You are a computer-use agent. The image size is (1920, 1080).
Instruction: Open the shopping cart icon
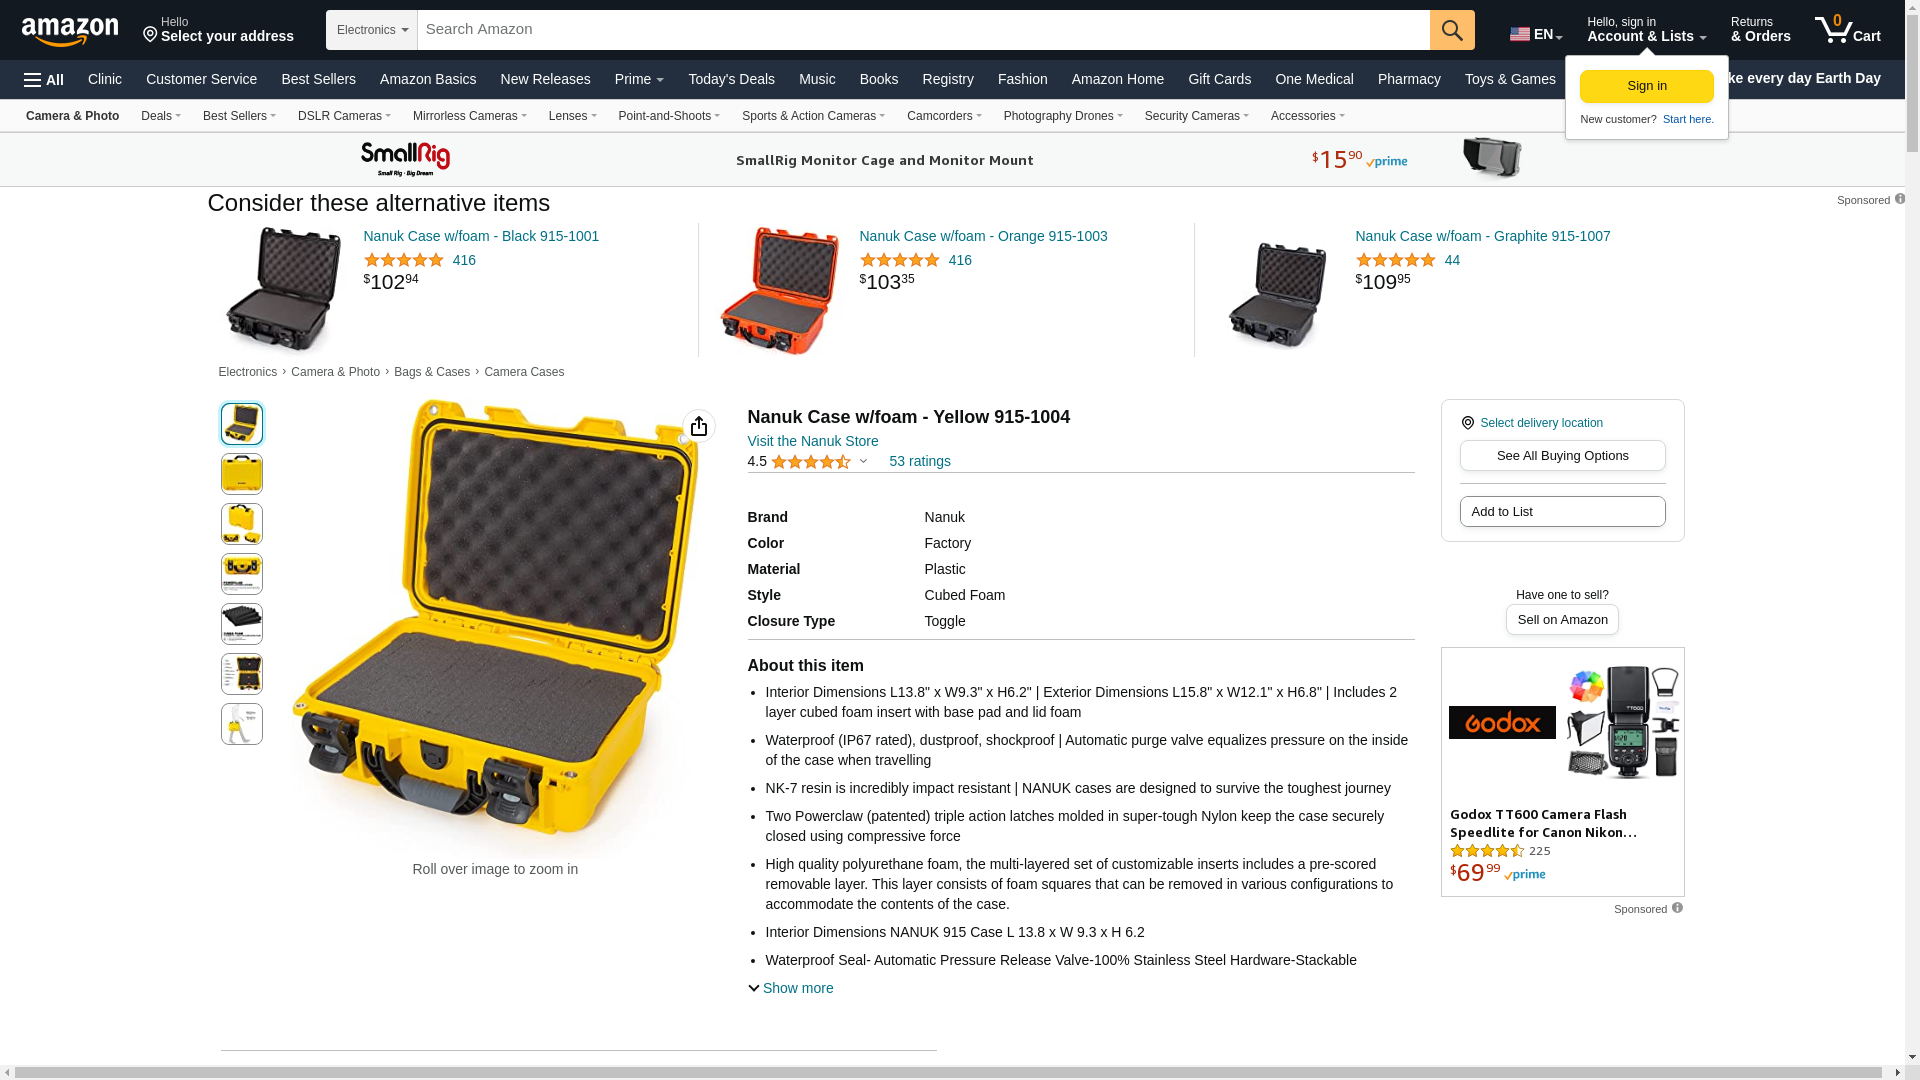tap(1847, 30)
